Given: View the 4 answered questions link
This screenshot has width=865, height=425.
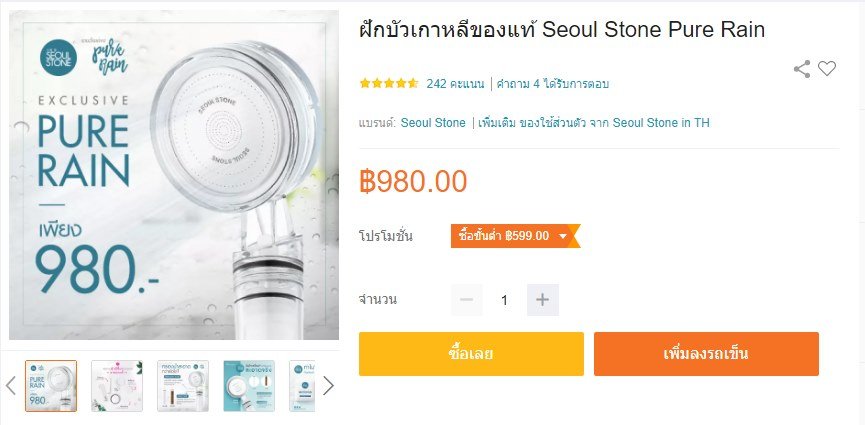Looking at the screenshot, I should [x=553, y=84].
